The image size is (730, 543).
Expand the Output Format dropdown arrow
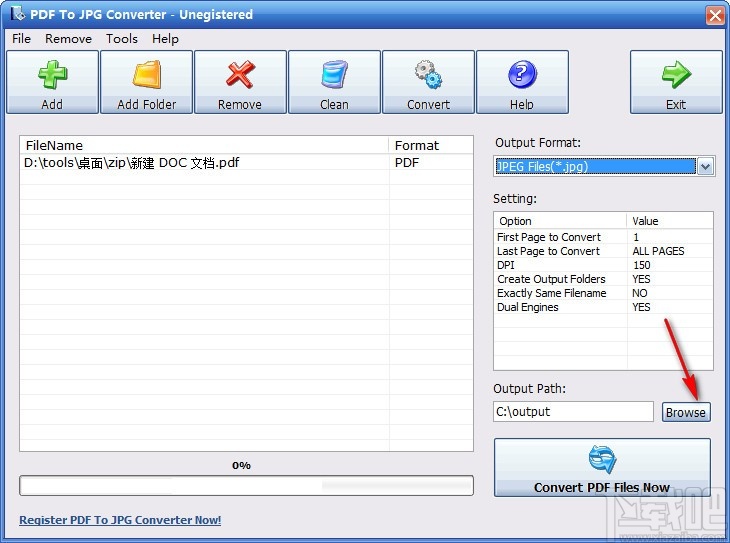(705, 167)
